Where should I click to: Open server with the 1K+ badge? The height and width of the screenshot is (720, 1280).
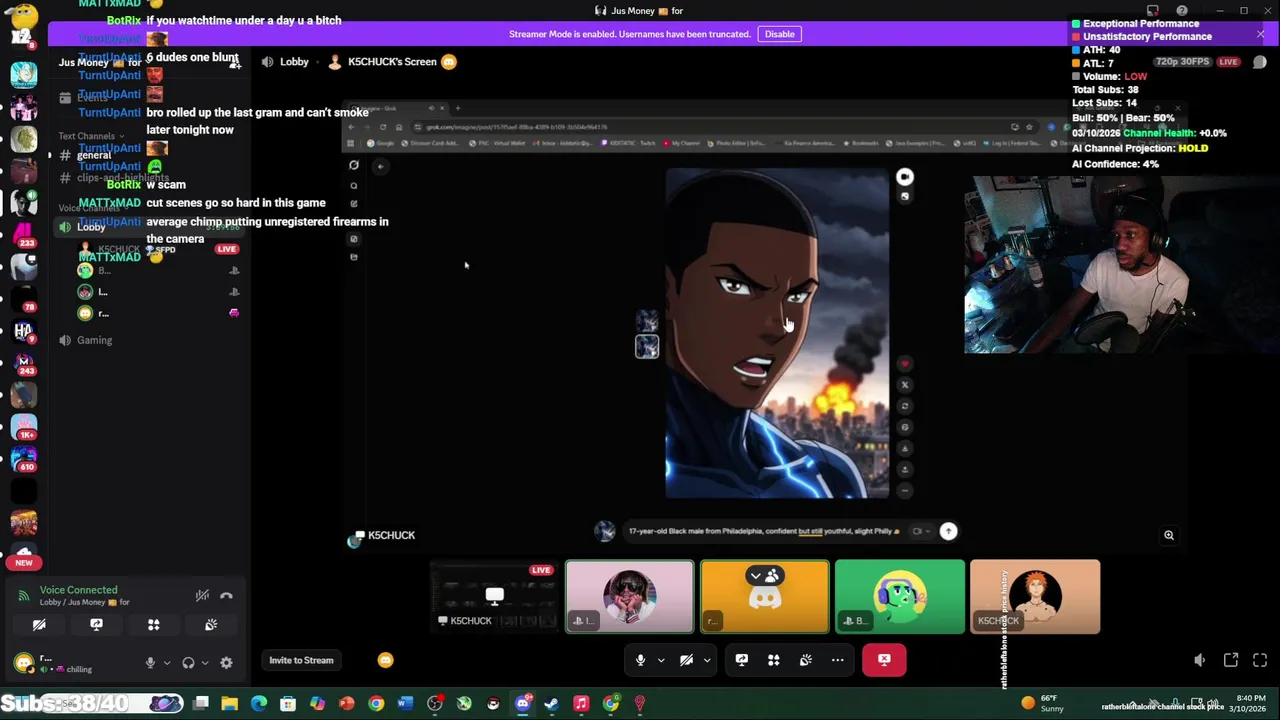click(x=24, y=427)
